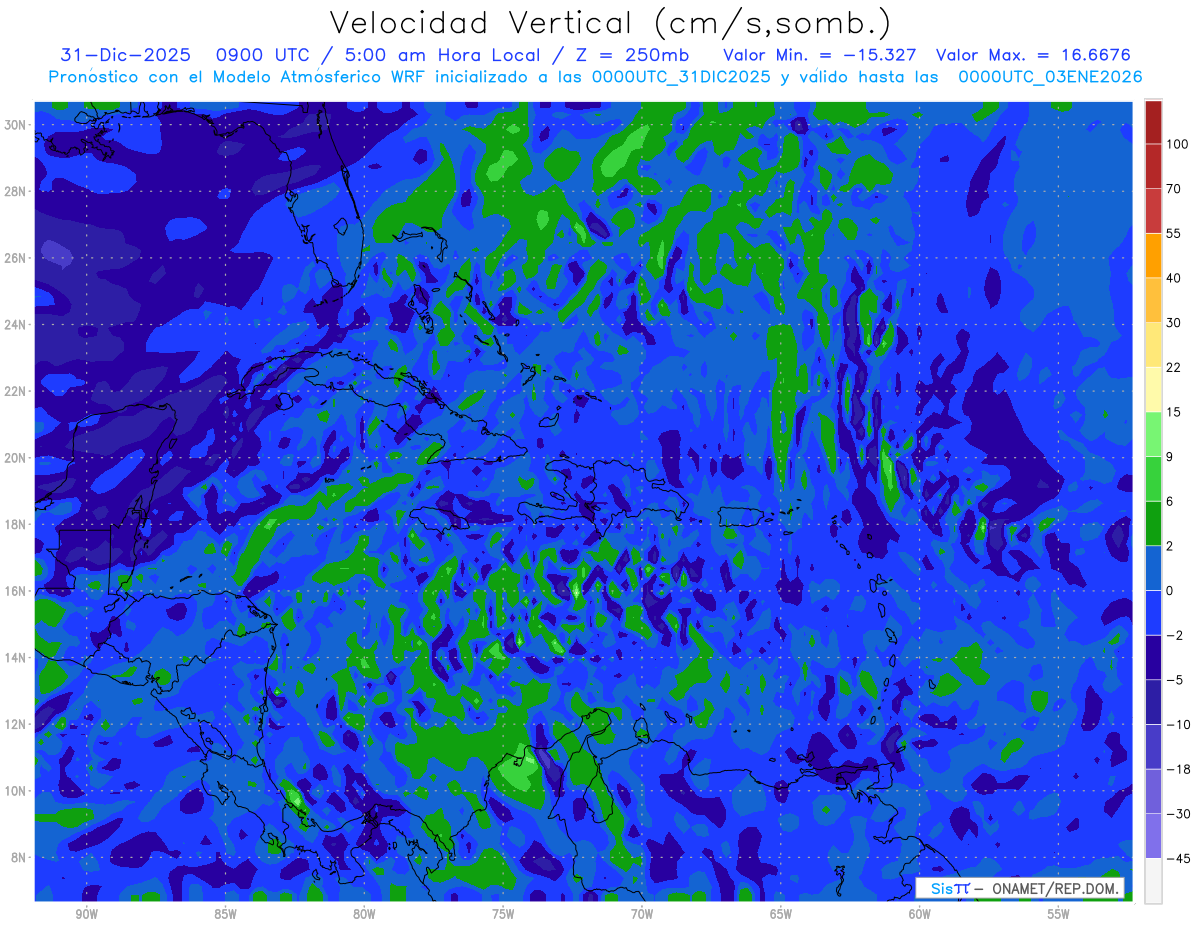Click the green swatch between 9 and 6
This screenshot has width=1200, height=927.
[1153, 478]
